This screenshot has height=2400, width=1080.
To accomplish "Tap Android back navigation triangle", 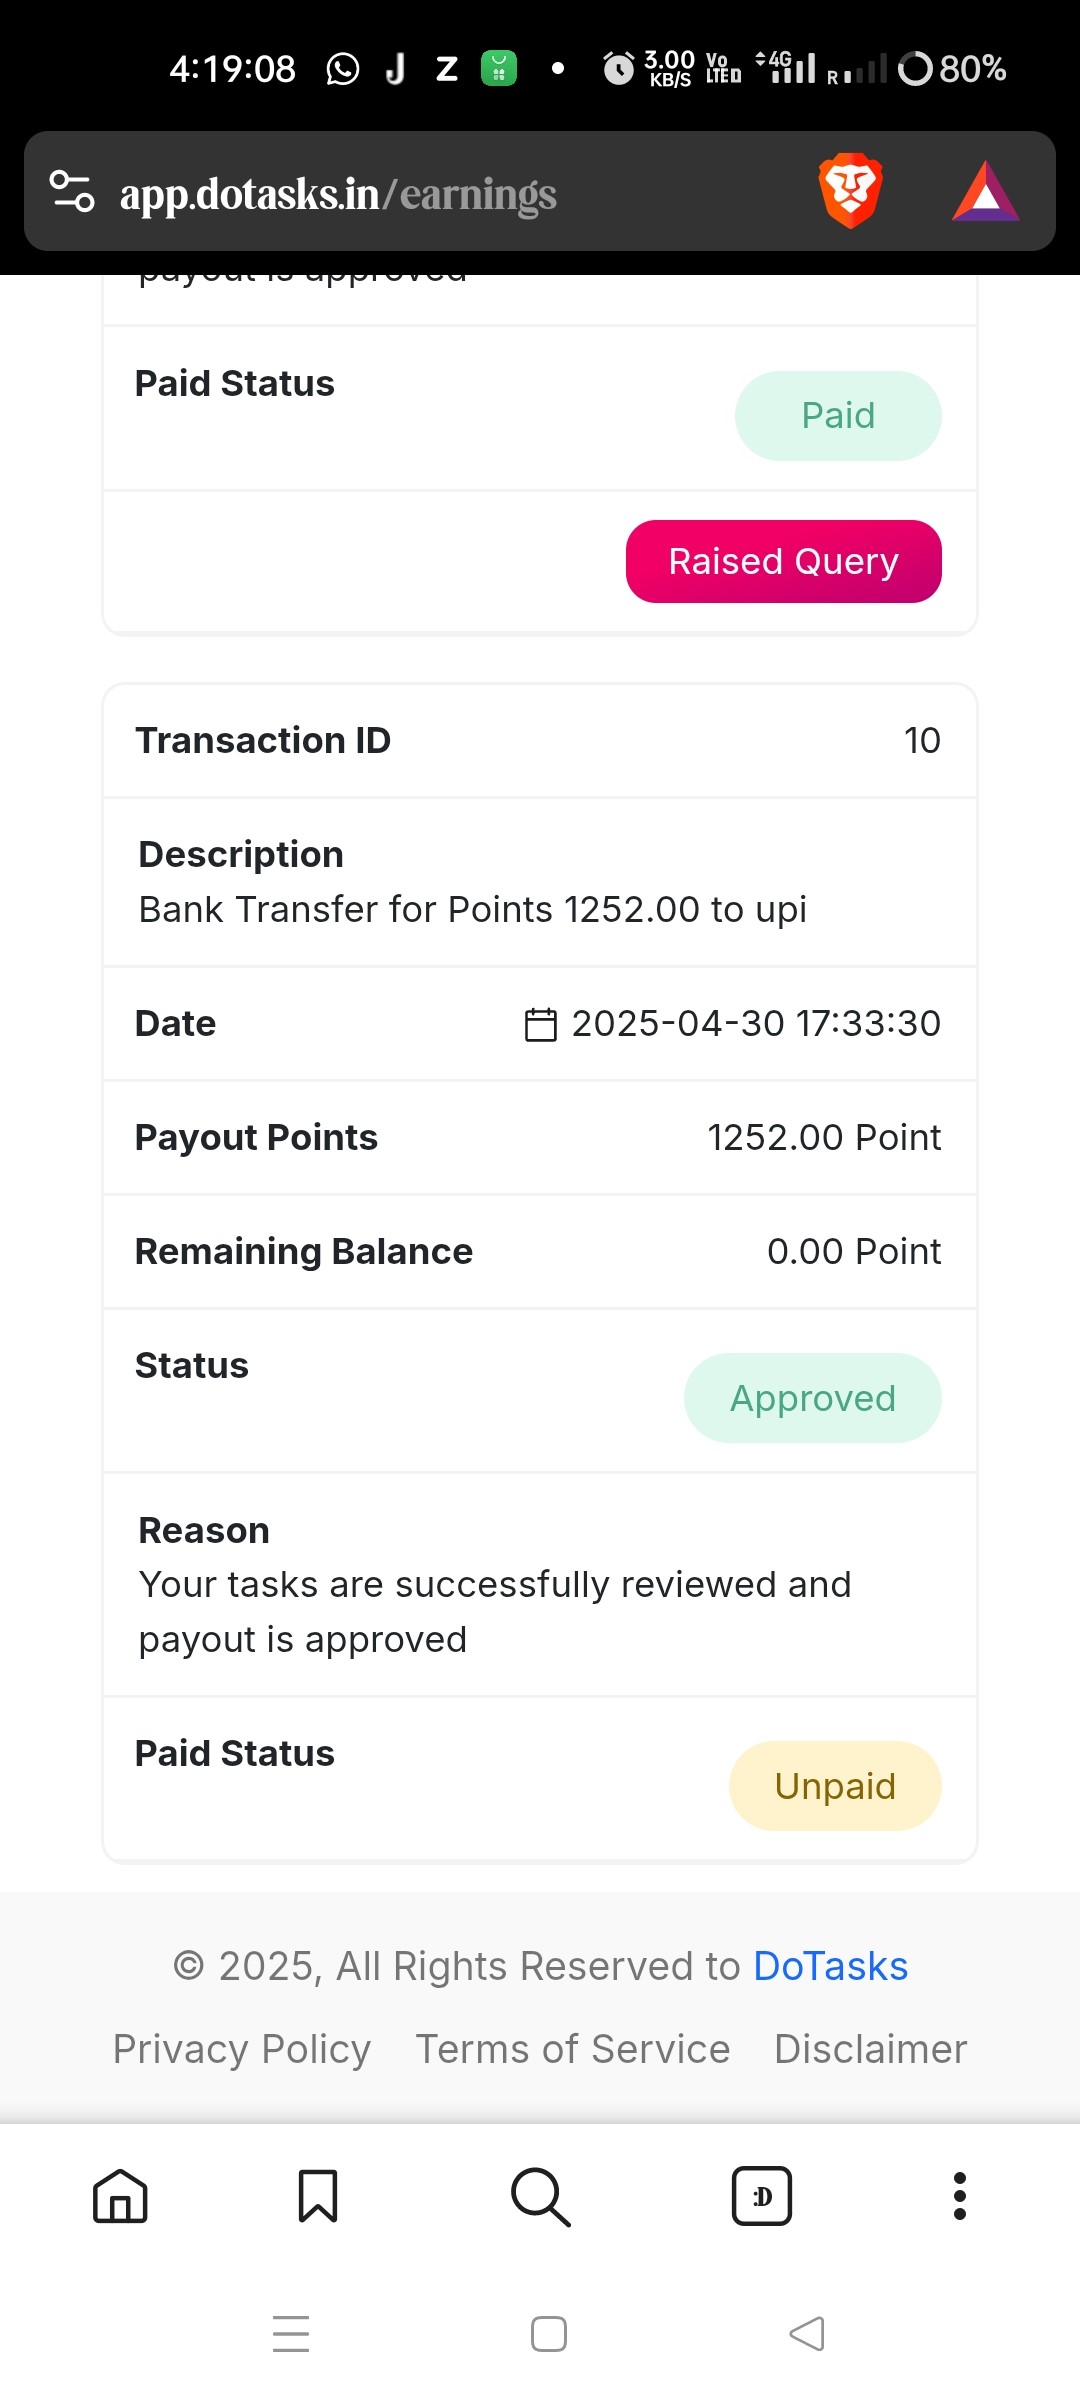I will pyautogui.click(x=807, y=2334).
